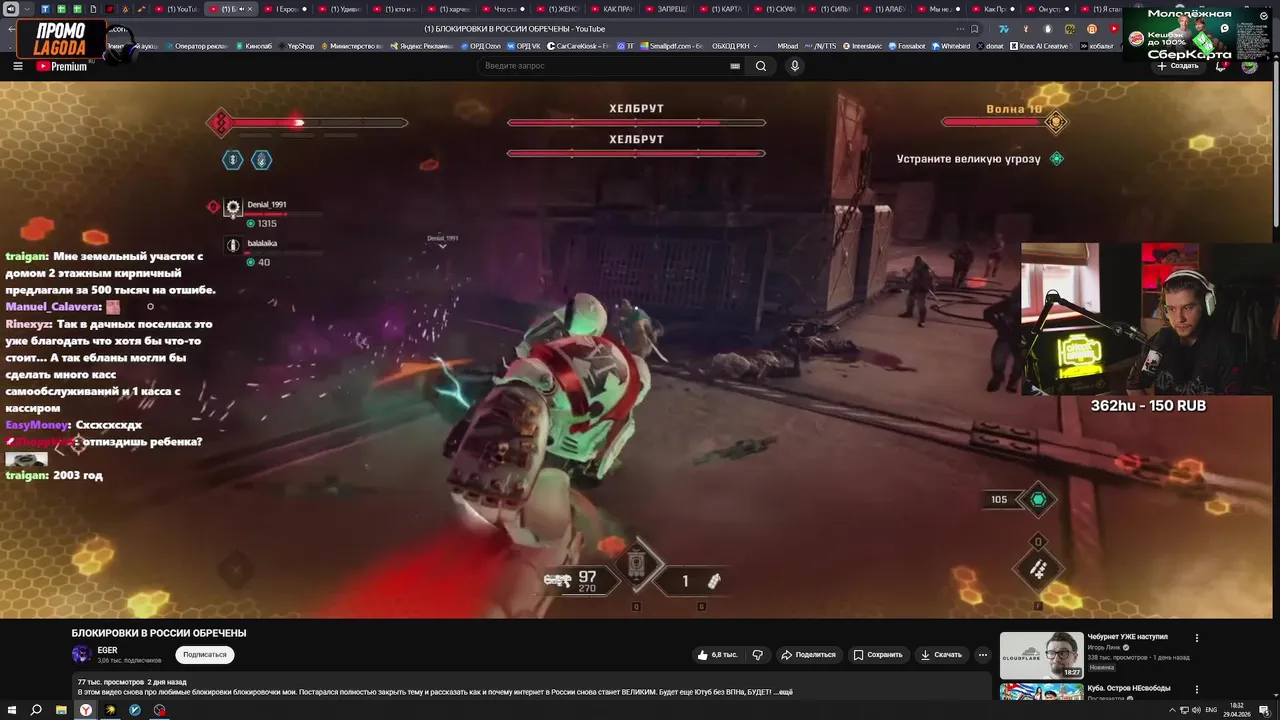Open the ОРД Ozon bookmark
This screenshot has height=720, width=1280.
click(x=481, y=46)
